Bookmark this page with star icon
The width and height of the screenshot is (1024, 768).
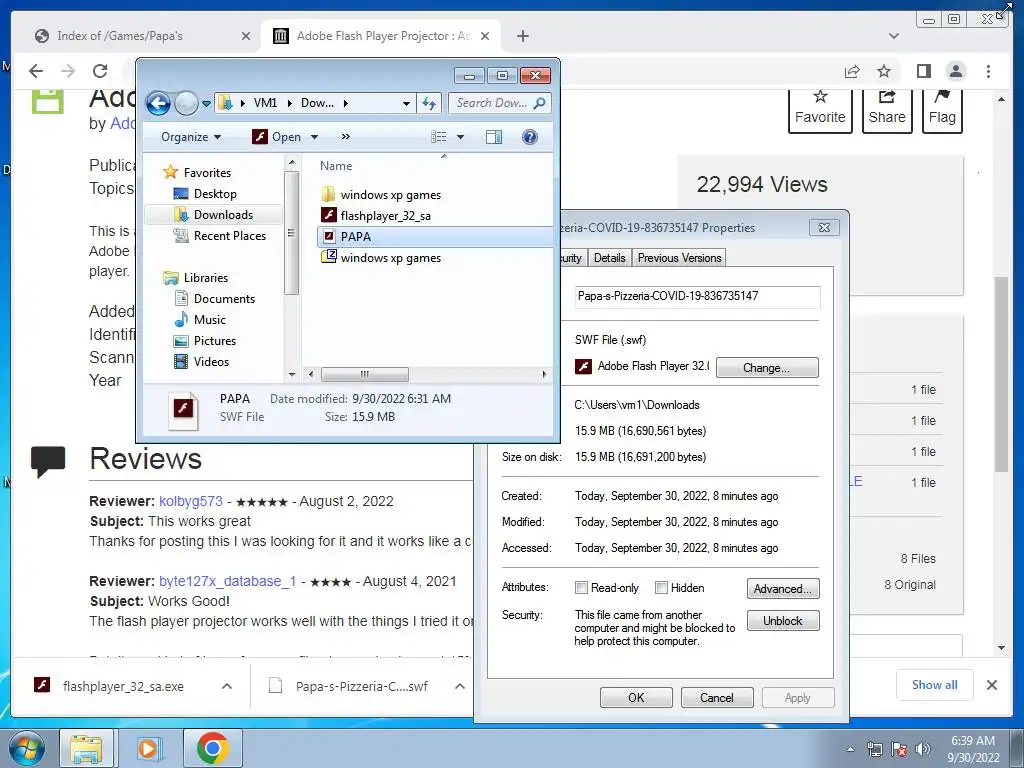[x=884, y=71]
